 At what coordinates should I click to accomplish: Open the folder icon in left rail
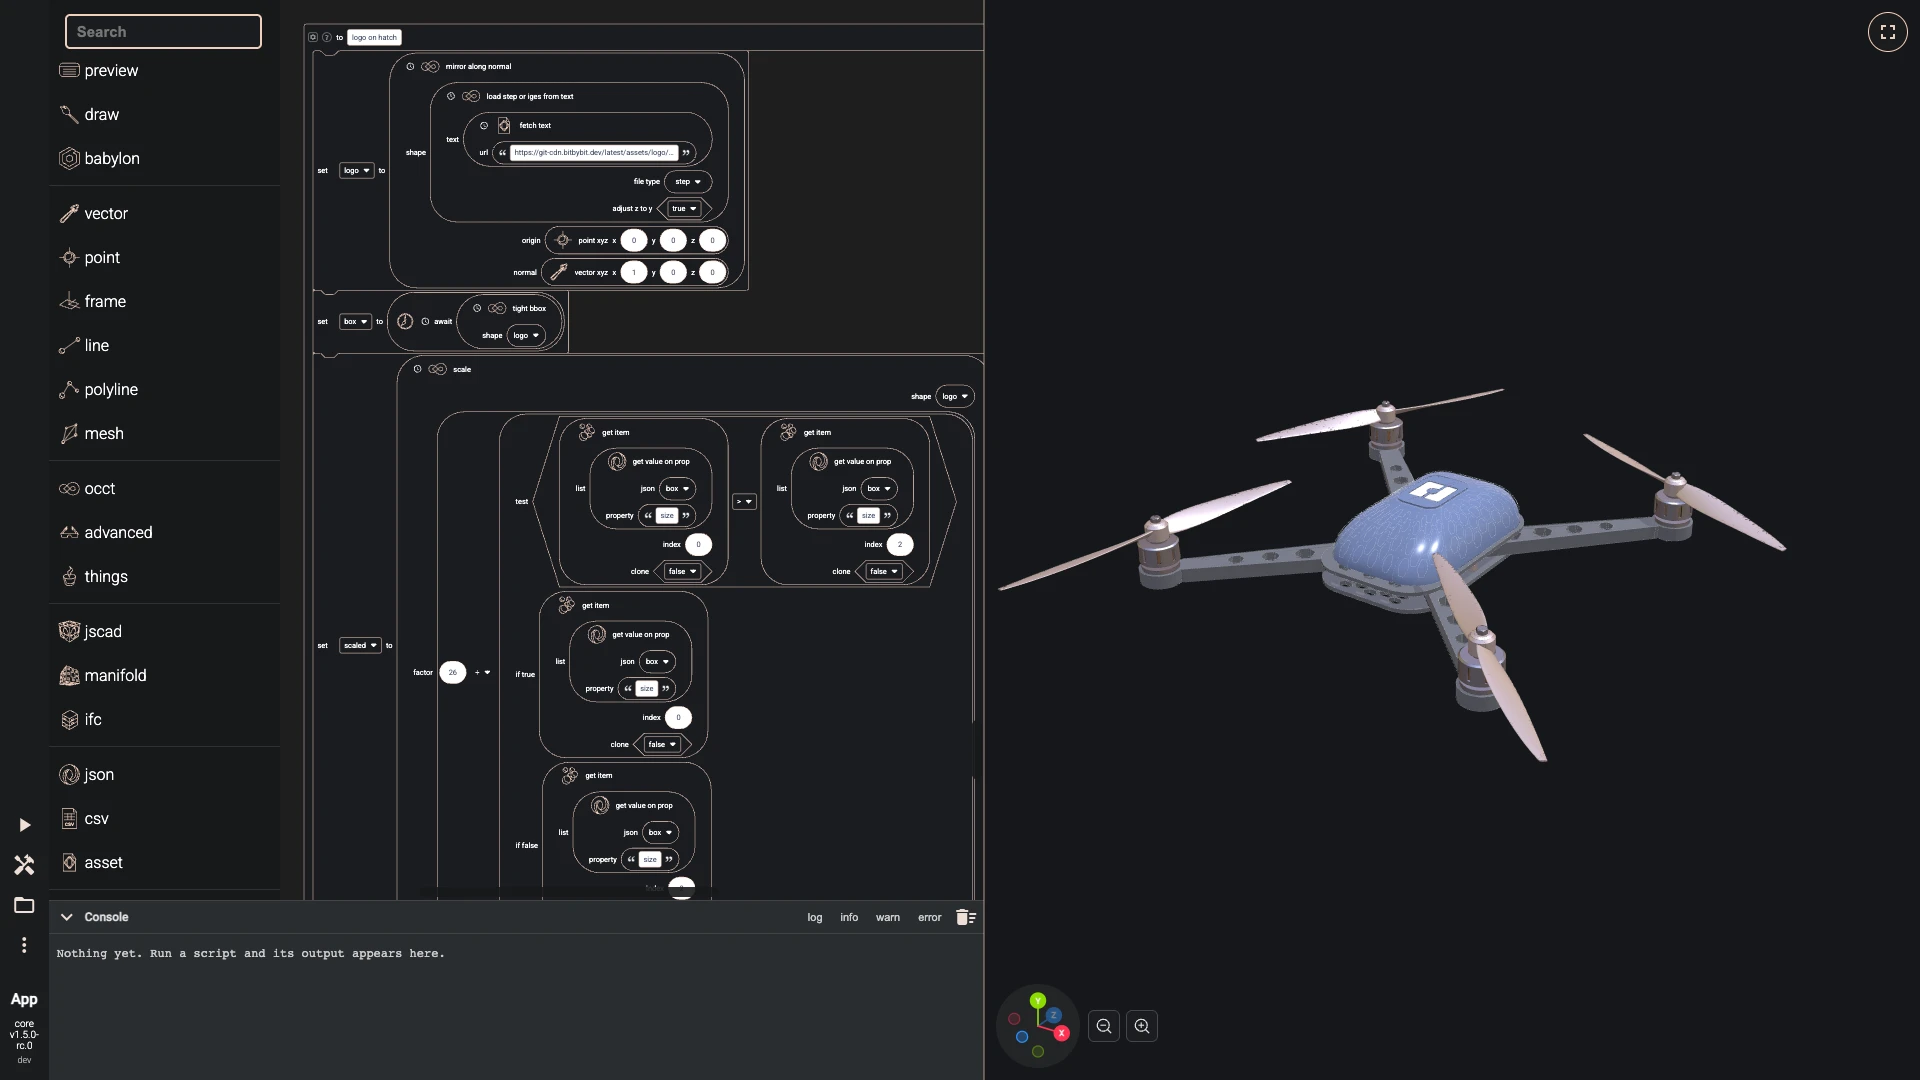(x=24, y=905)
